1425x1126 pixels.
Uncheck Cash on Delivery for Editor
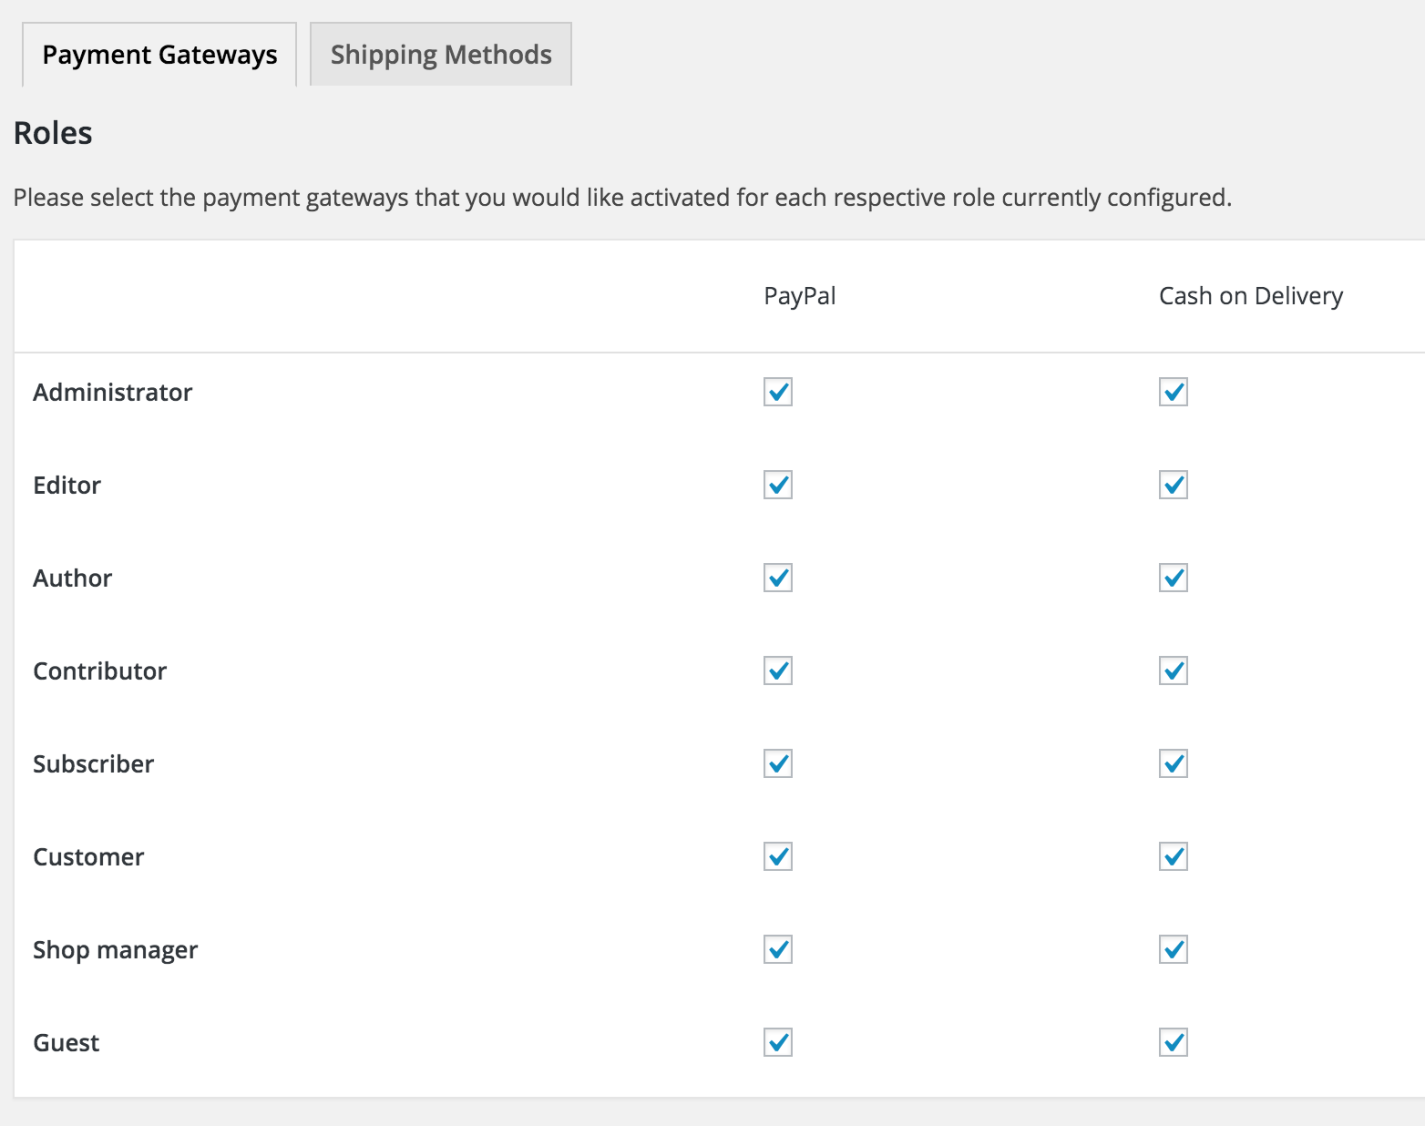click(1172, 485)
